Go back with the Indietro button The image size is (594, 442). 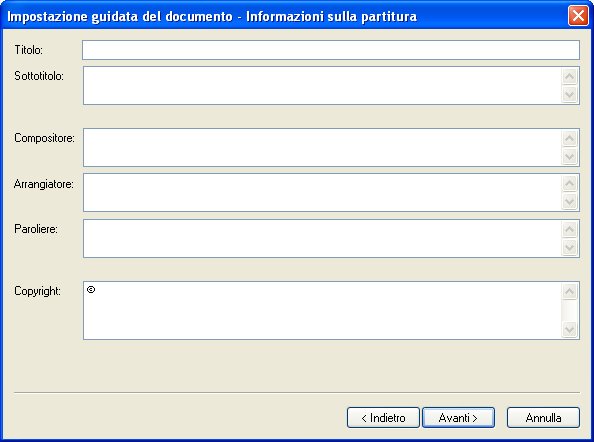click(383, 418)
